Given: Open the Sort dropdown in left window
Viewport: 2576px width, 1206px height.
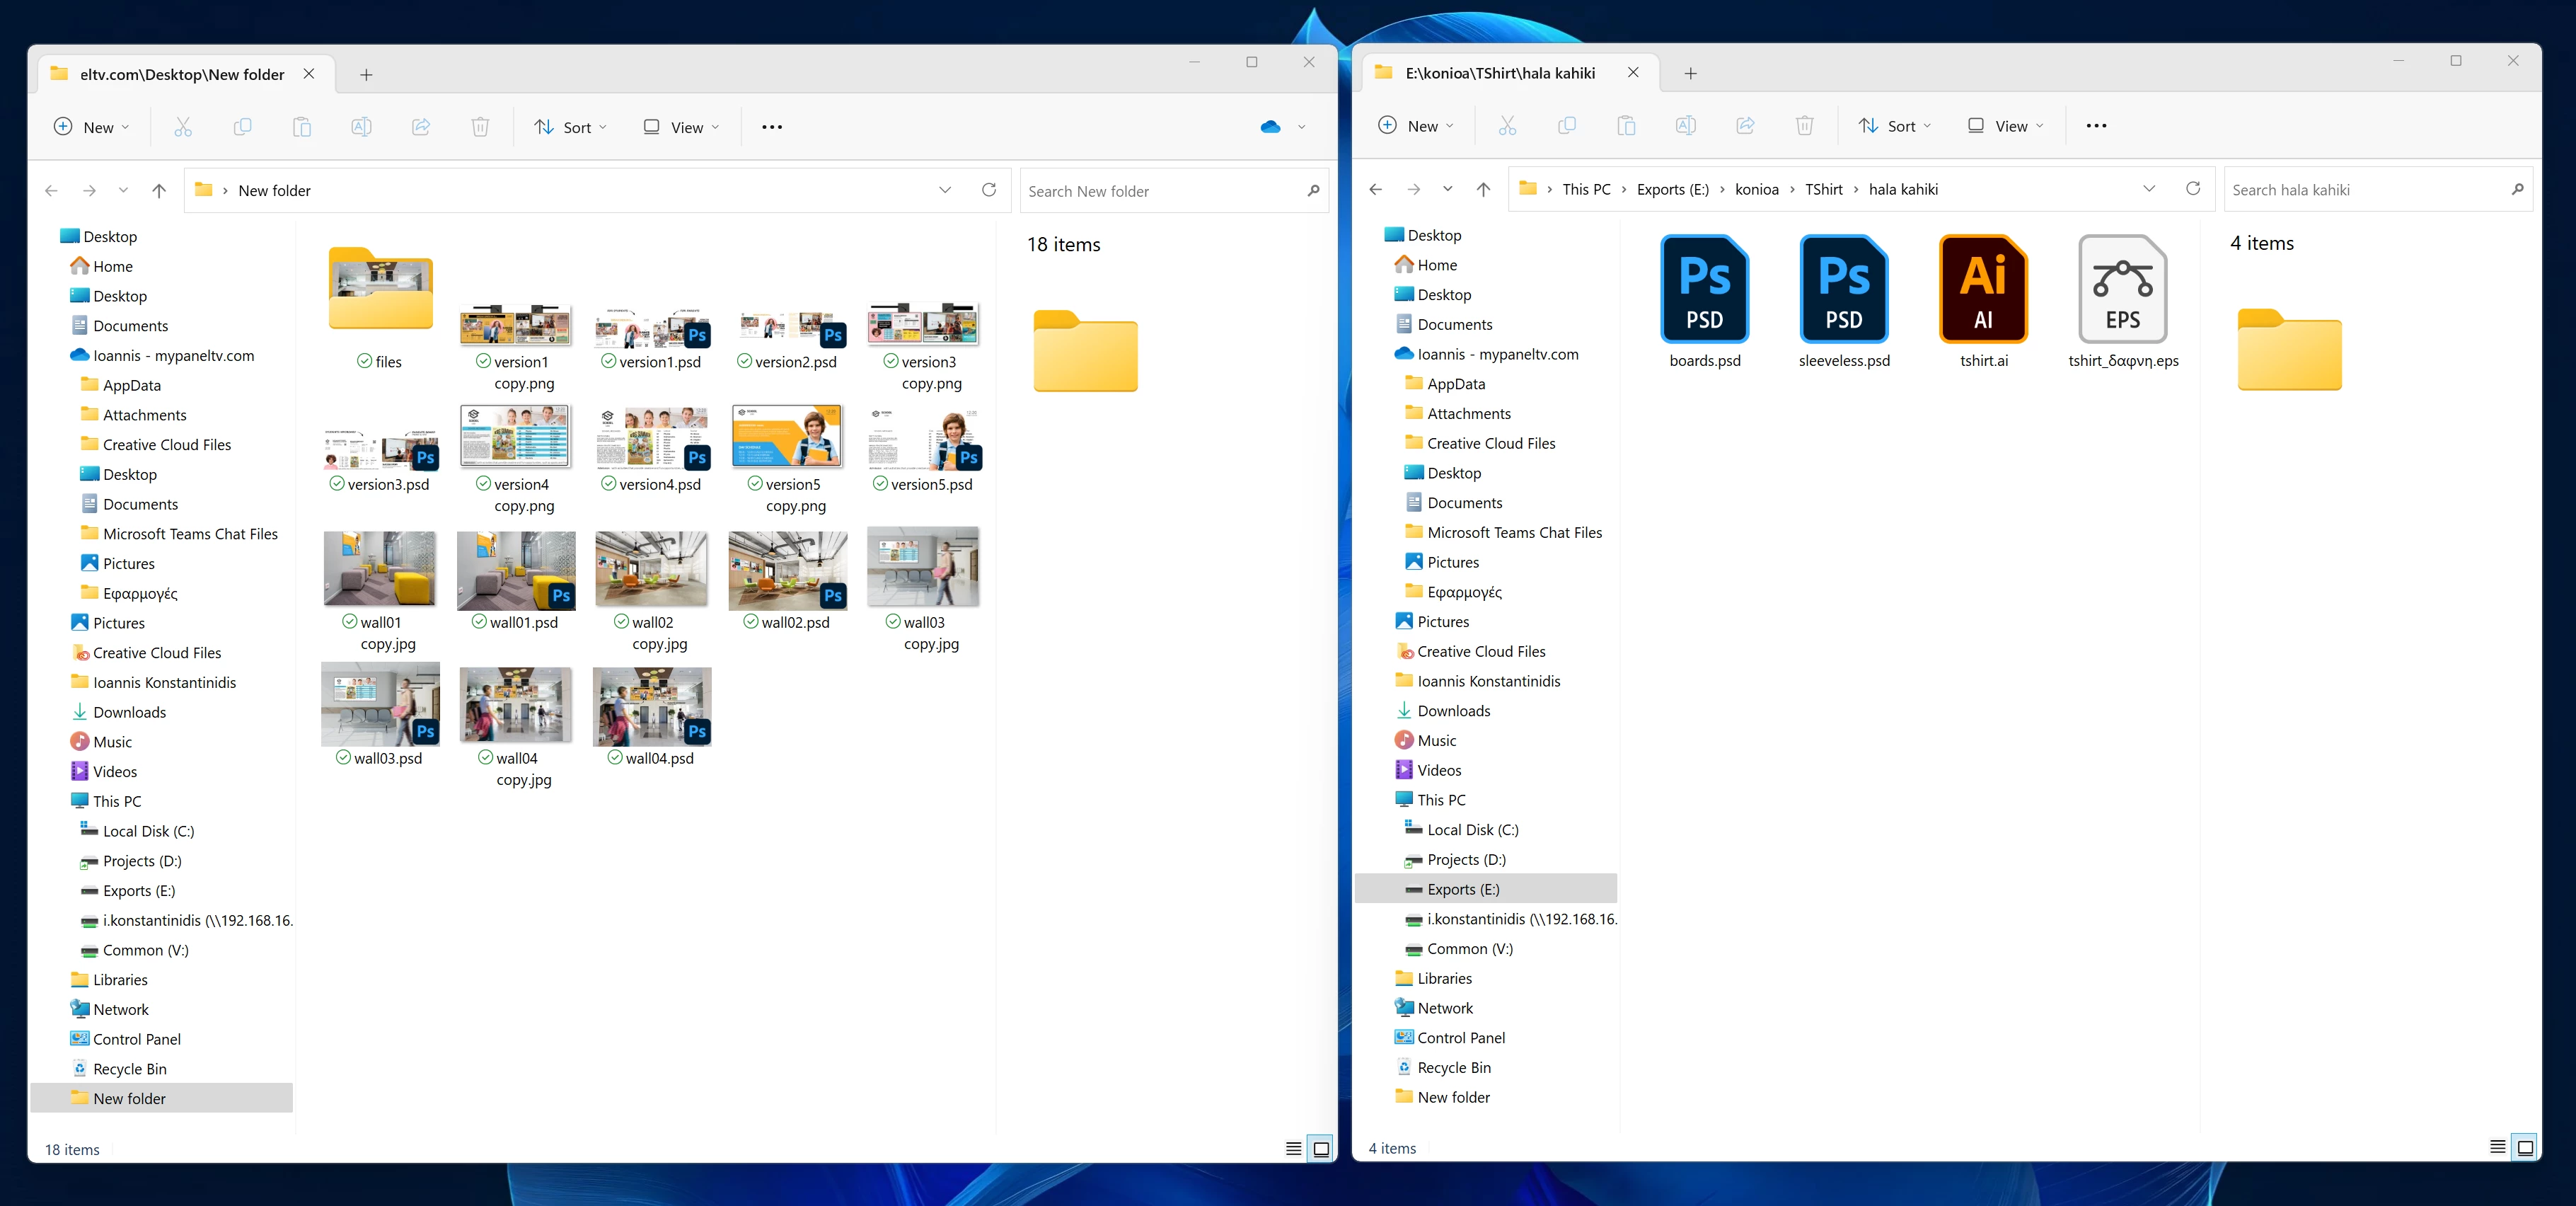Looking at the screenshot, I should tap(570, 127).
